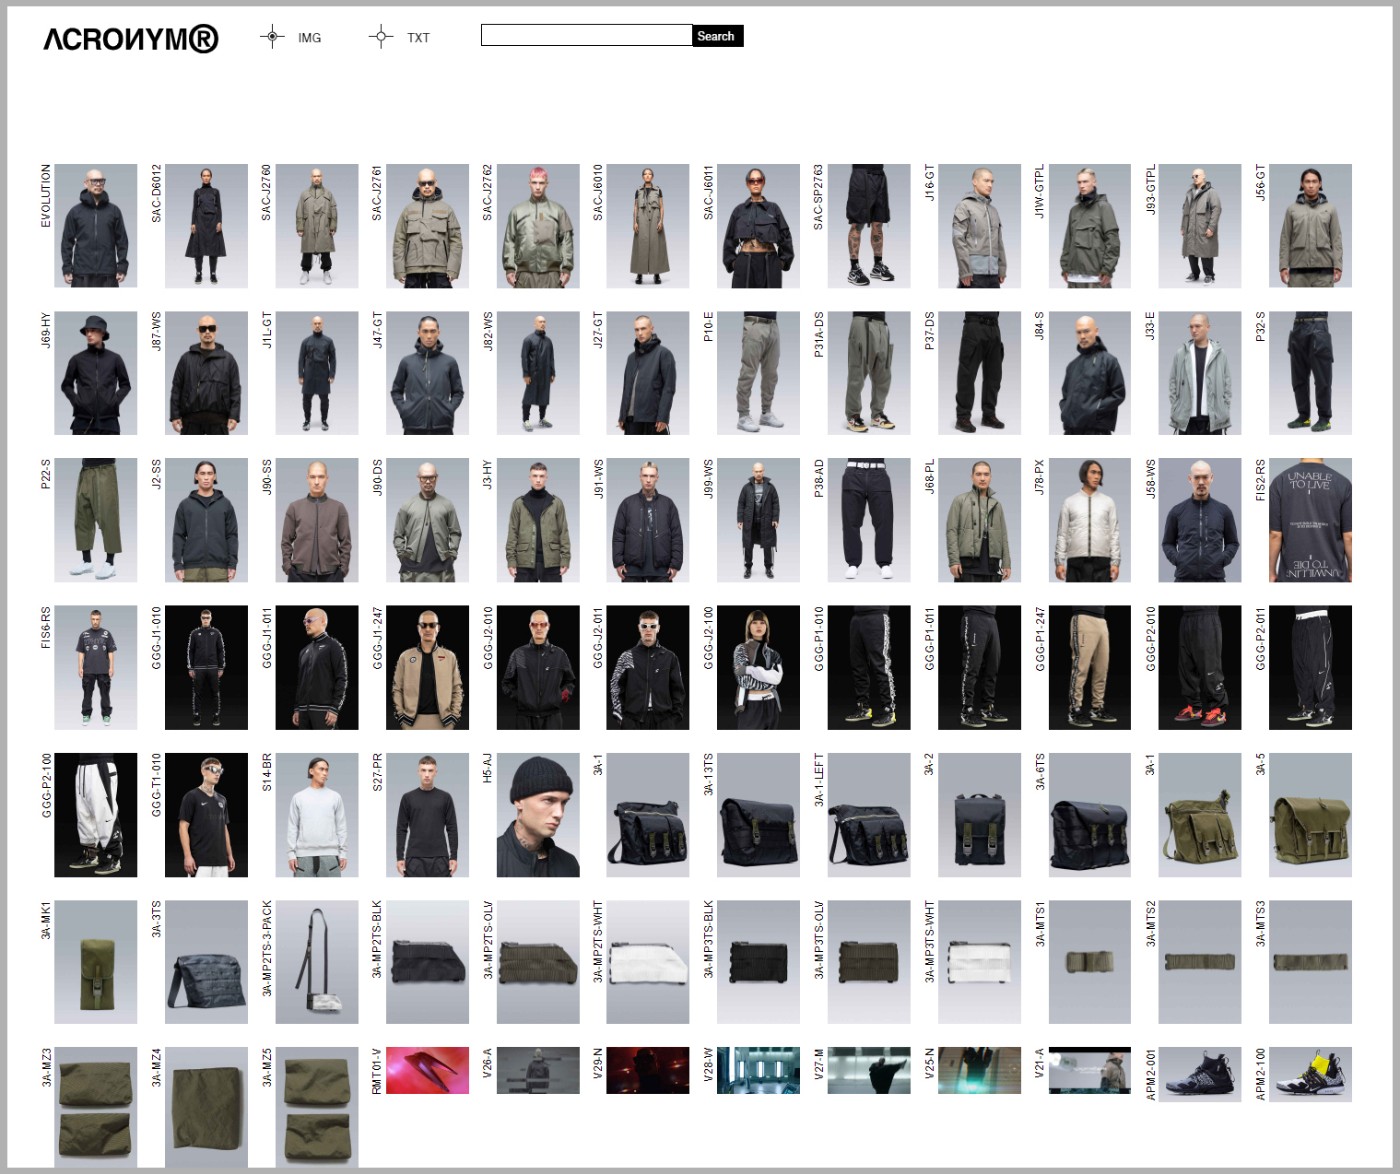Click the SAC-D6012 text label
Screen dimensions: 1400x1174
coord(157,194)
